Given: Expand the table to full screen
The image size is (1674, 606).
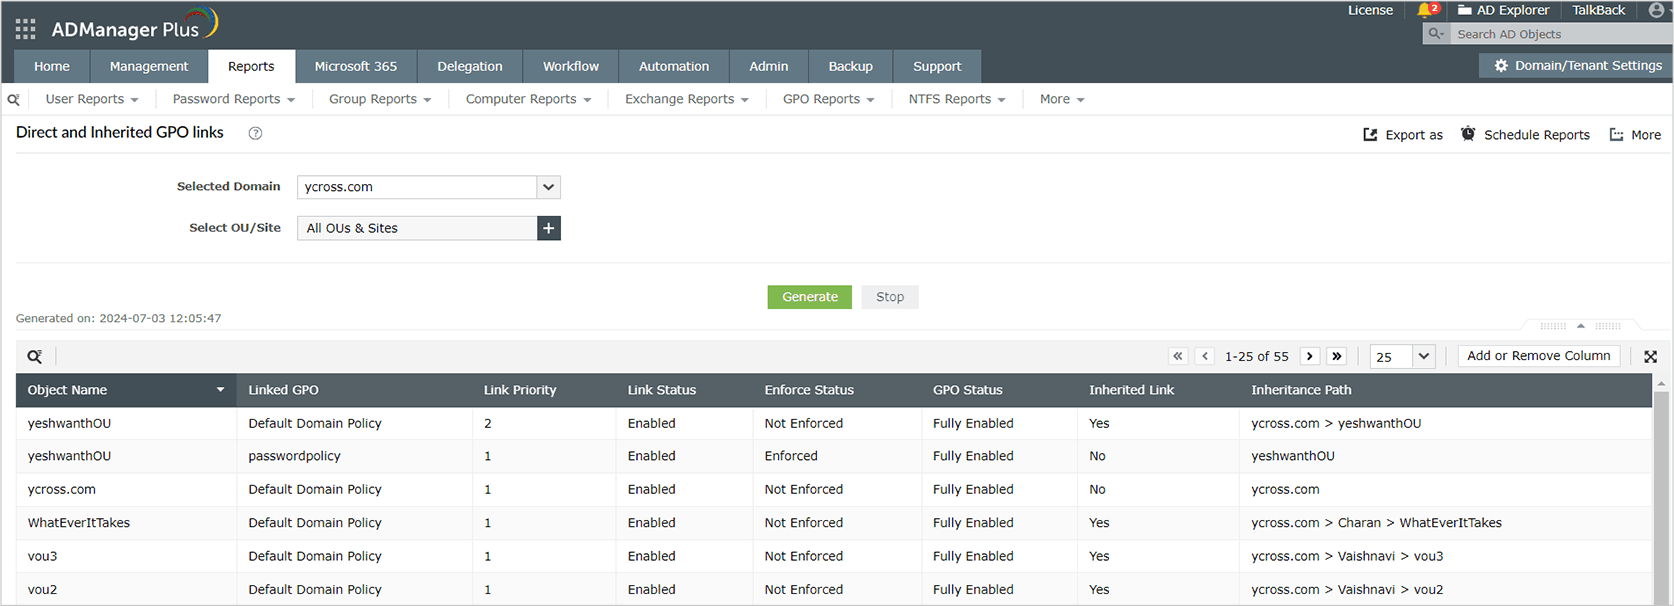Looking at the screenshot, I should [x=1651, y=356].
